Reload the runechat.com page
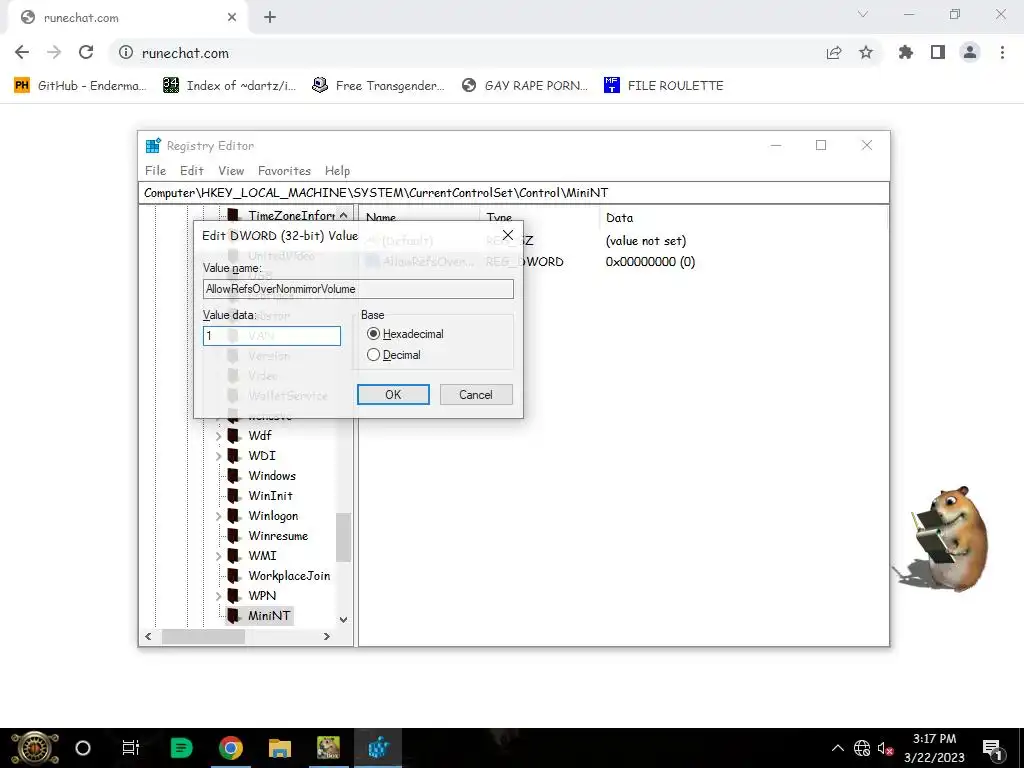 tap(86, 52)
